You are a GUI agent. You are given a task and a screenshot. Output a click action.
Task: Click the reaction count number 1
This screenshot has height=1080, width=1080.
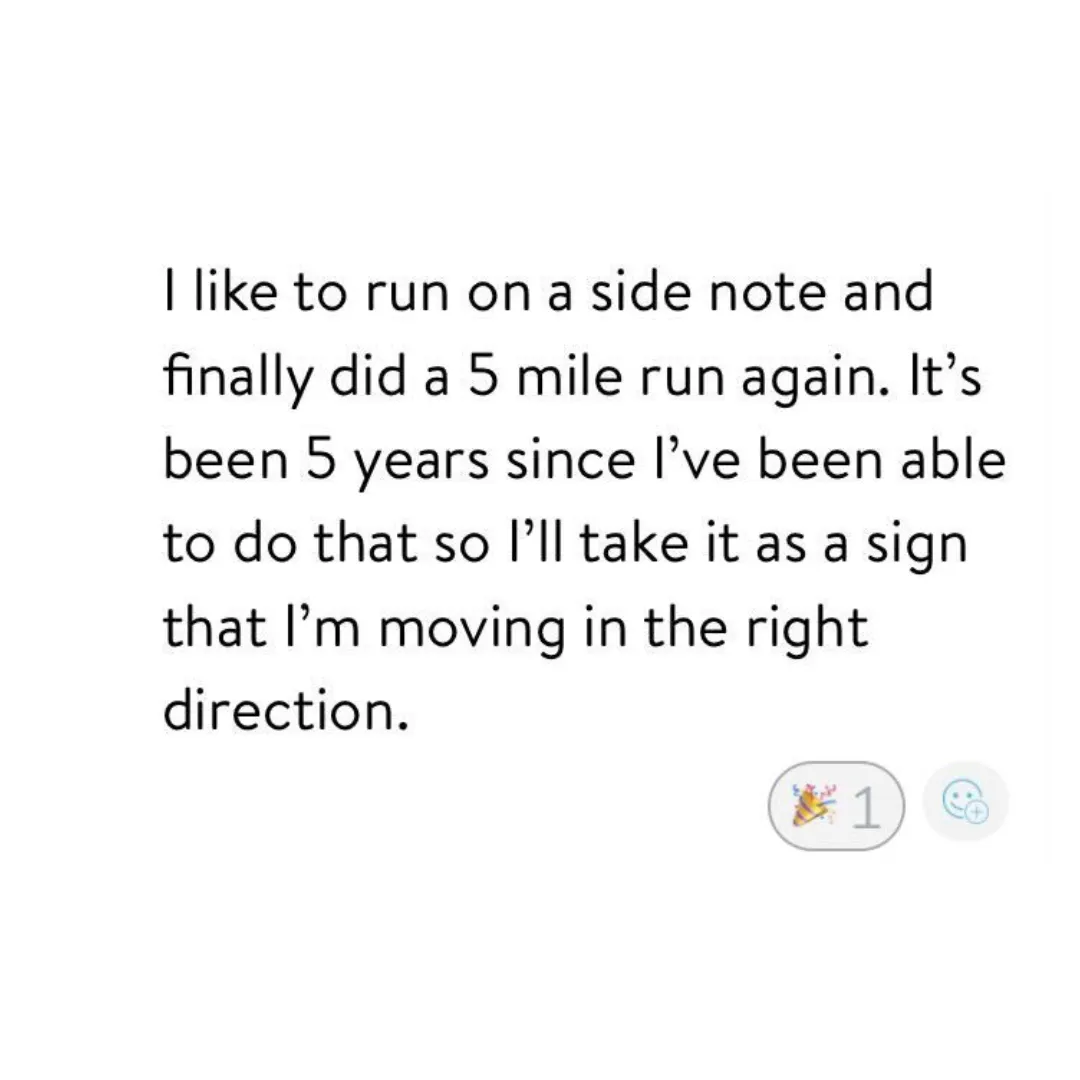click(866, 808)
